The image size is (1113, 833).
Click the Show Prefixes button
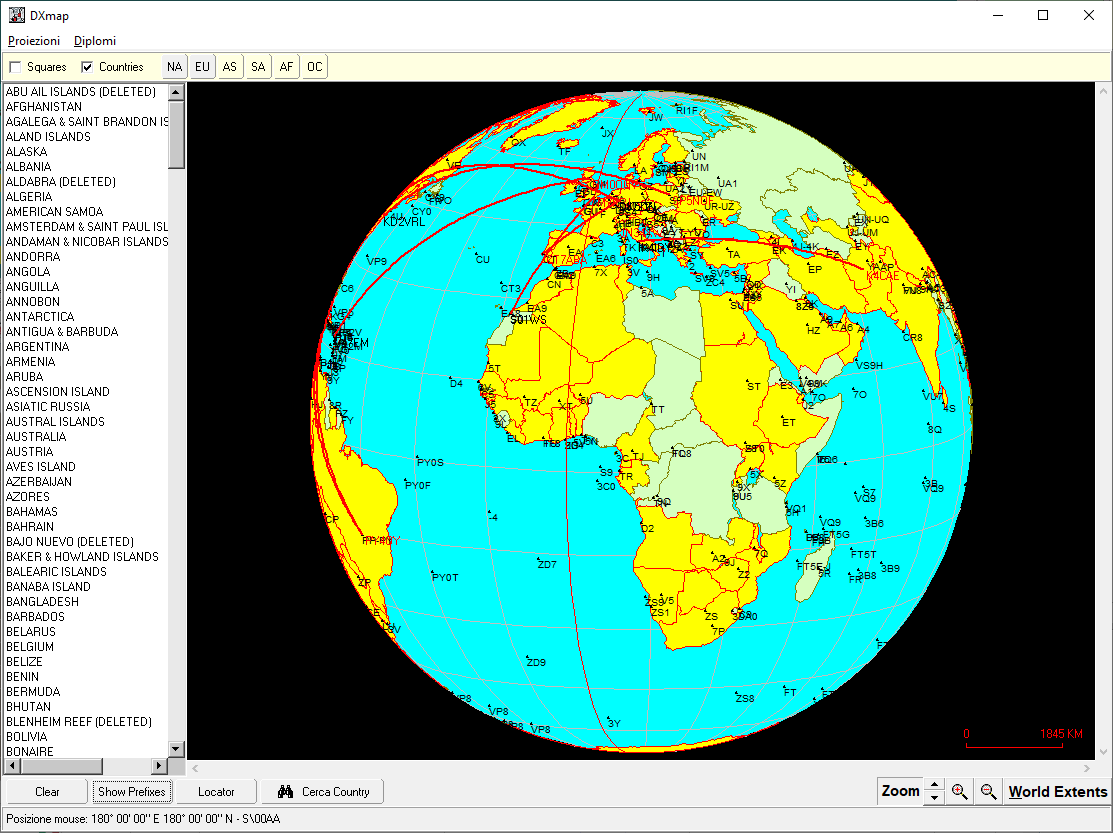(x=131, y=792)
